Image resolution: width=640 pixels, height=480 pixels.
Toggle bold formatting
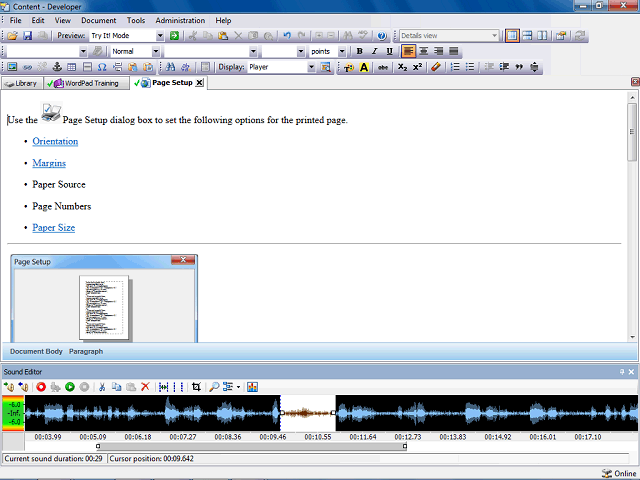click(360, 51)
